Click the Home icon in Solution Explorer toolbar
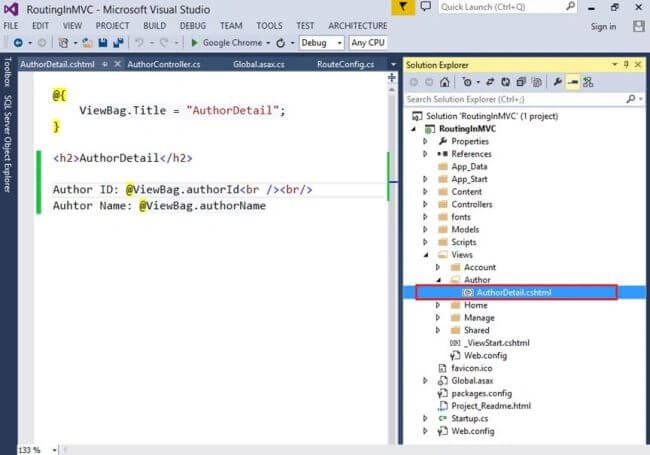Image resolution: width=650 pixels, height=455 pixels. click(x=444, y=82)
